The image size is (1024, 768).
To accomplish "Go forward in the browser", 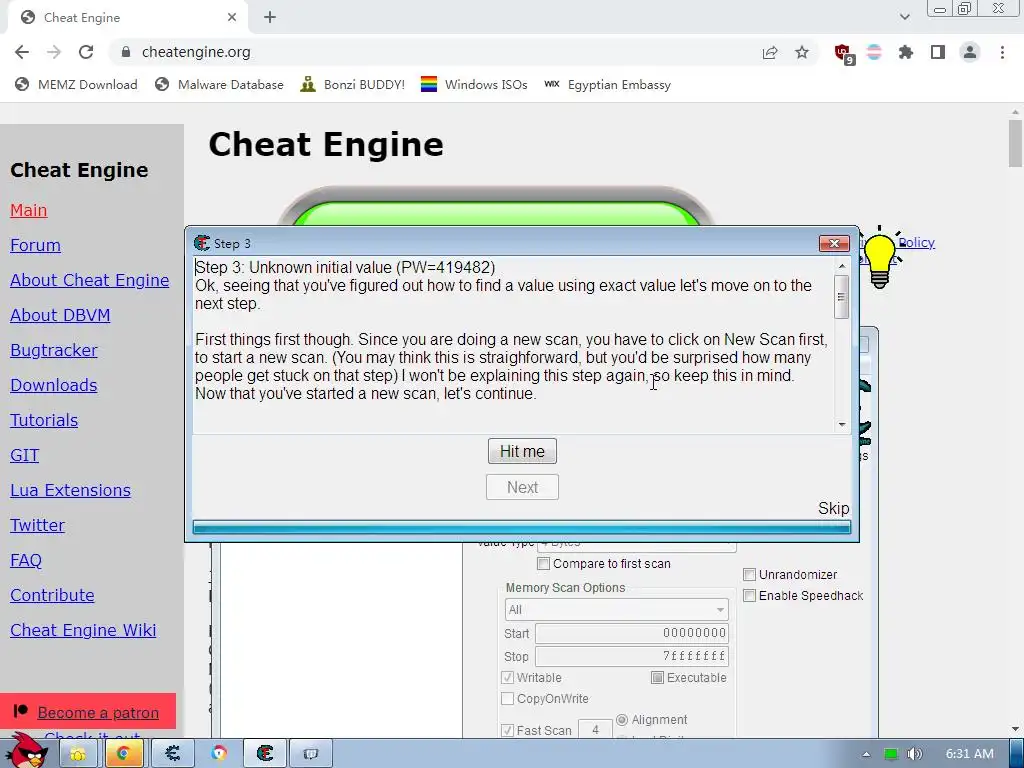I will (x=54, y=52).
